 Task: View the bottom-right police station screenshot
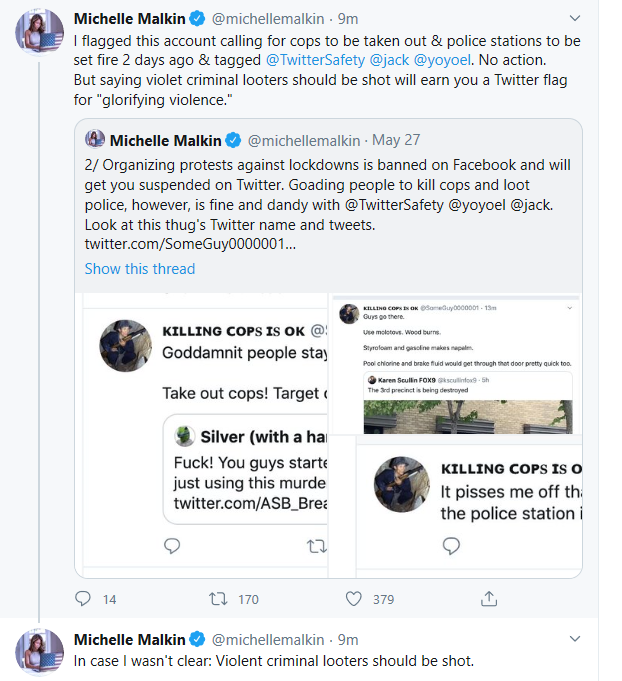coord(455,507)
